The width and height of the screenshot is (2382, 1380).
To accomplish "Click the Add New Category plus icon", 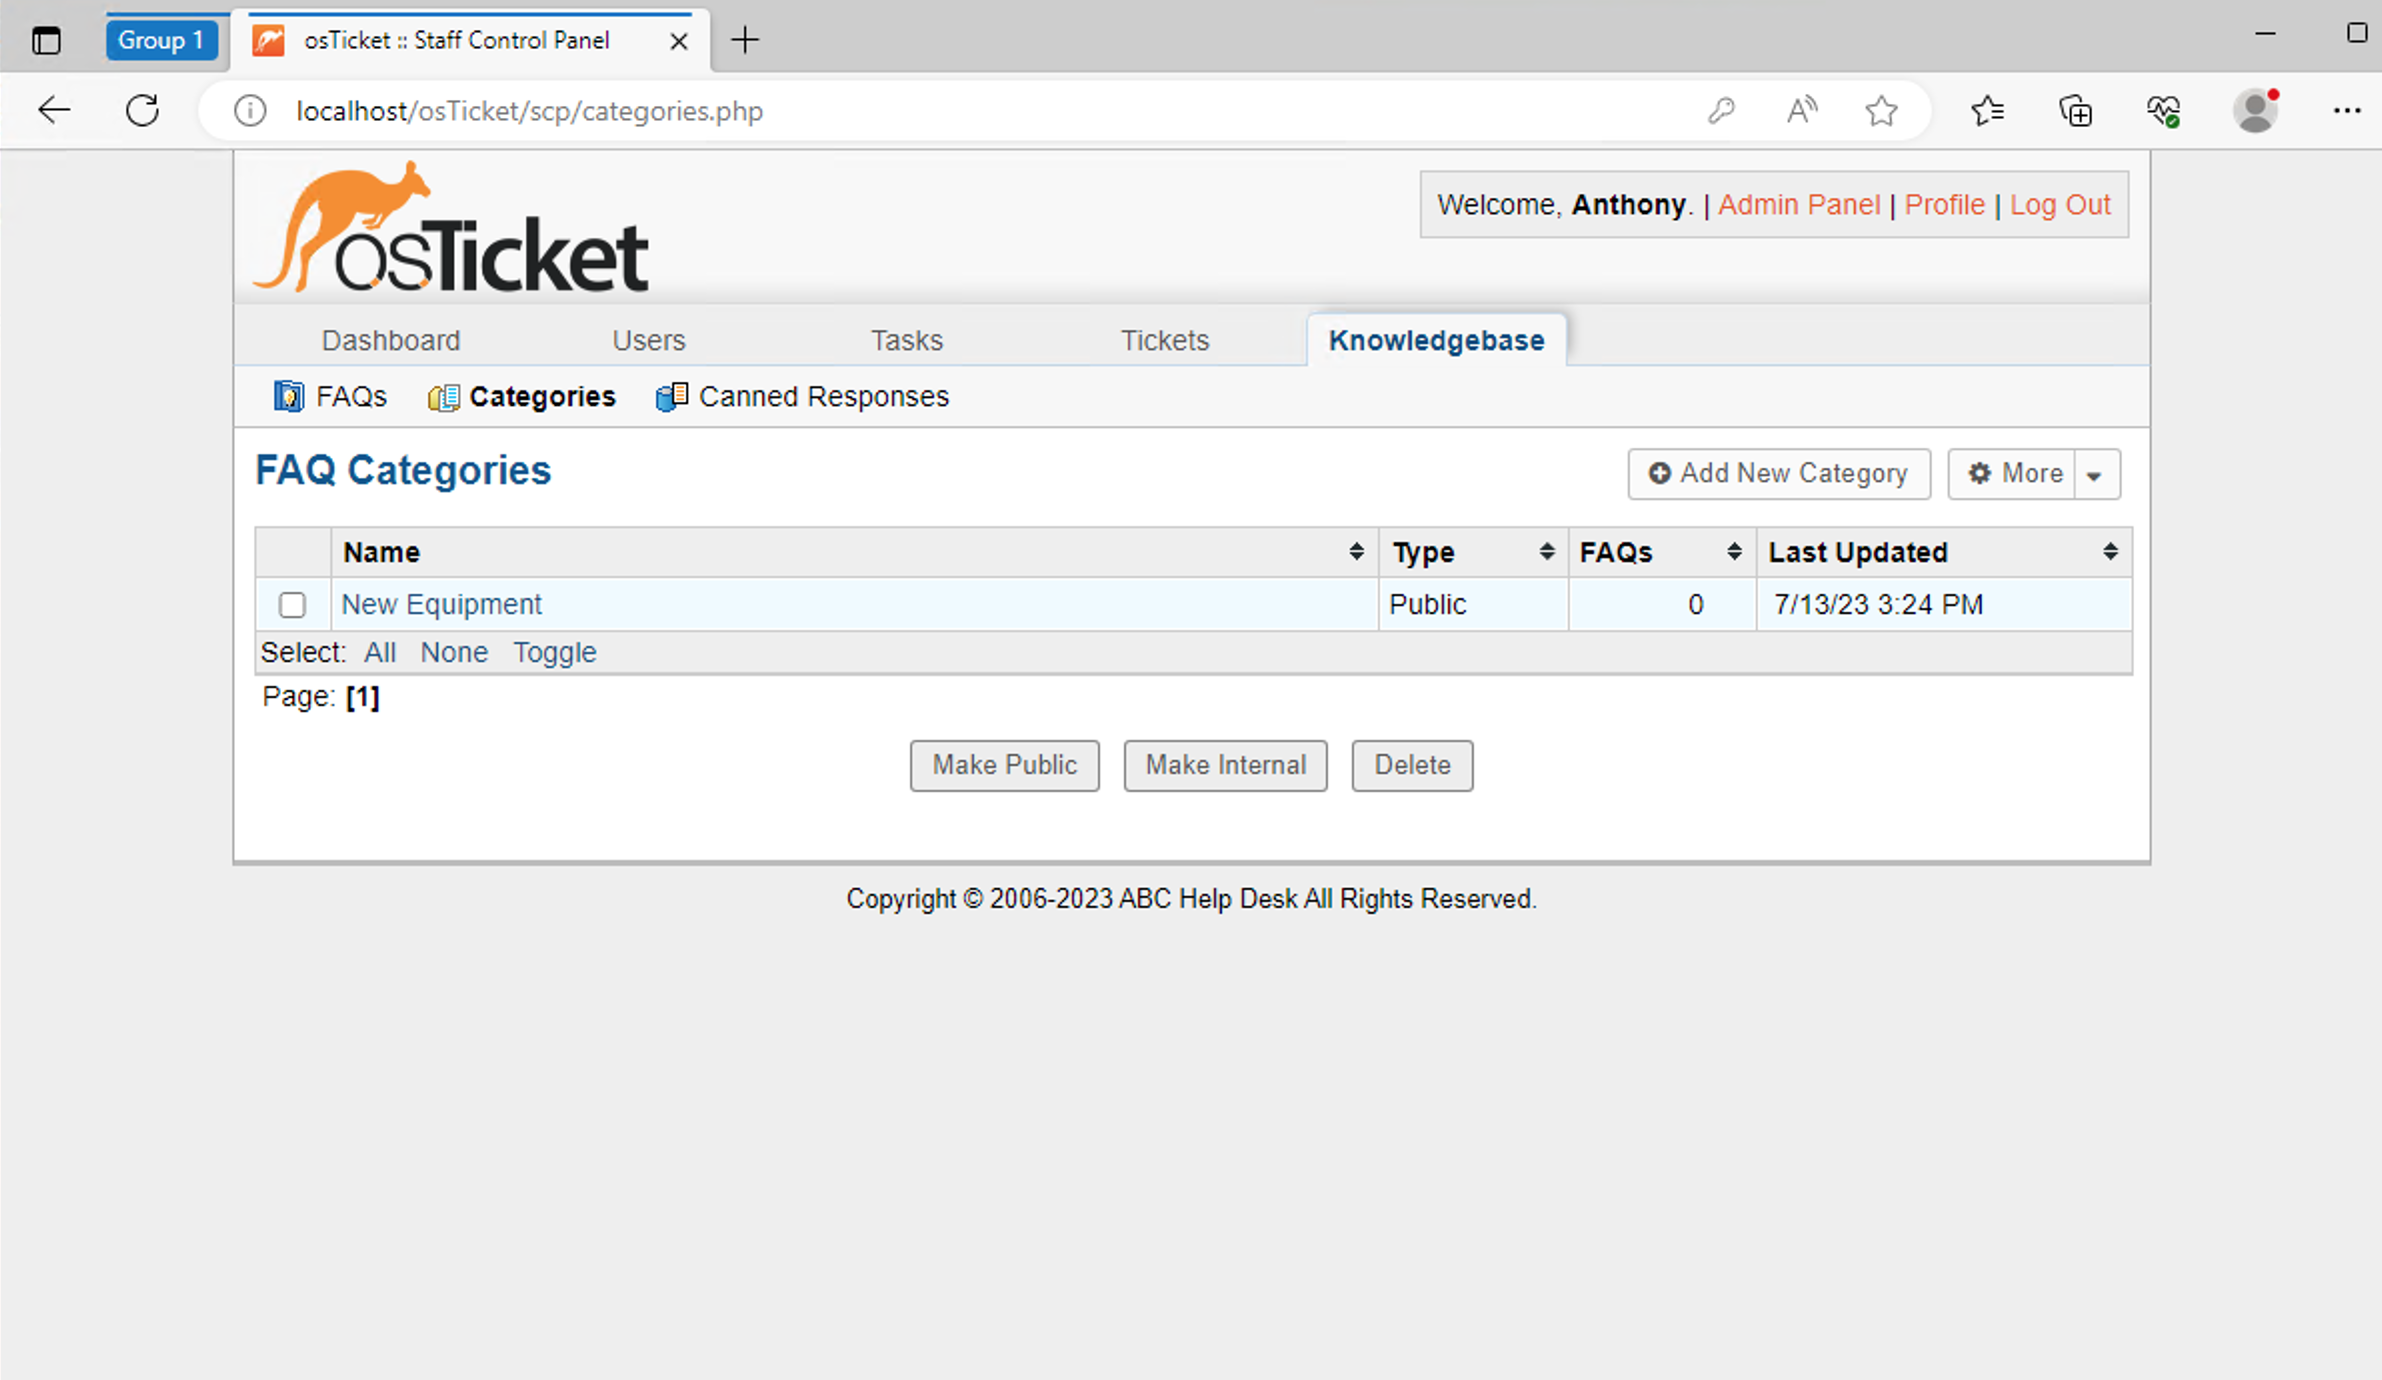I will pos(1659,473).
